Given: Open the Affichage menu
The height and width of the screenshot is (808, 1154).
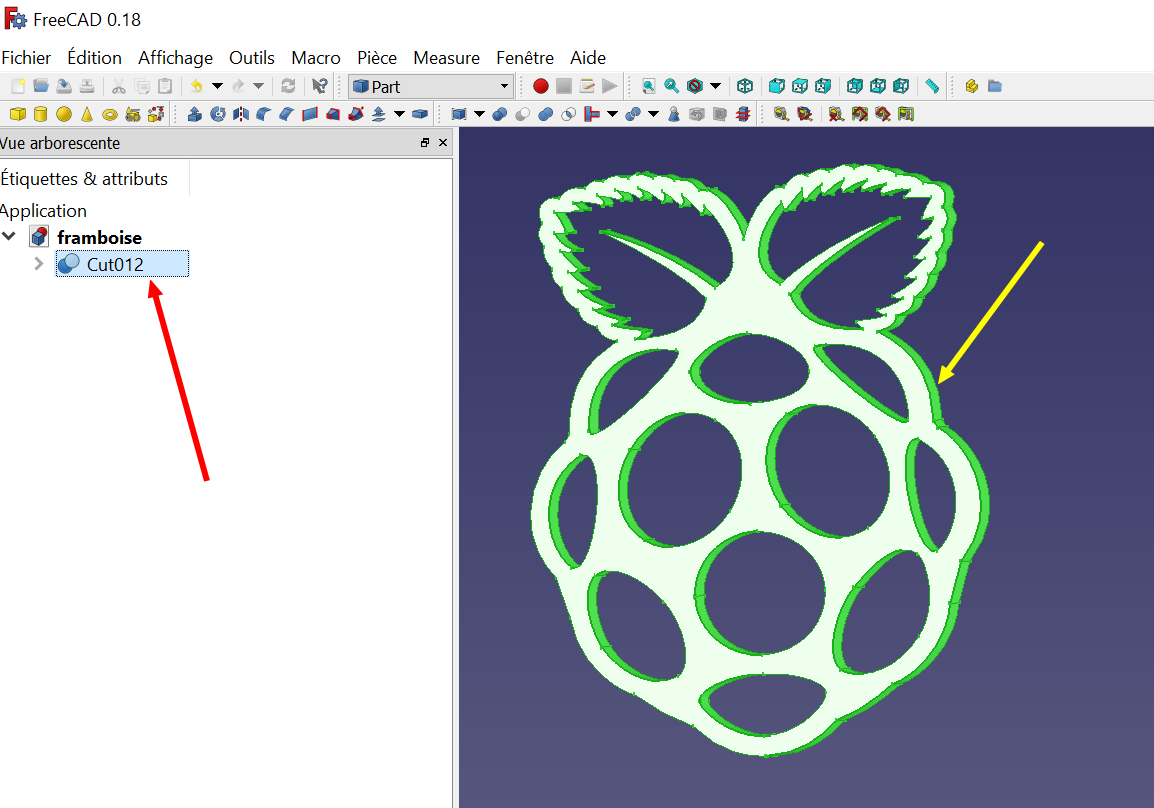Looking at the screenshot, I should (175, 57).
